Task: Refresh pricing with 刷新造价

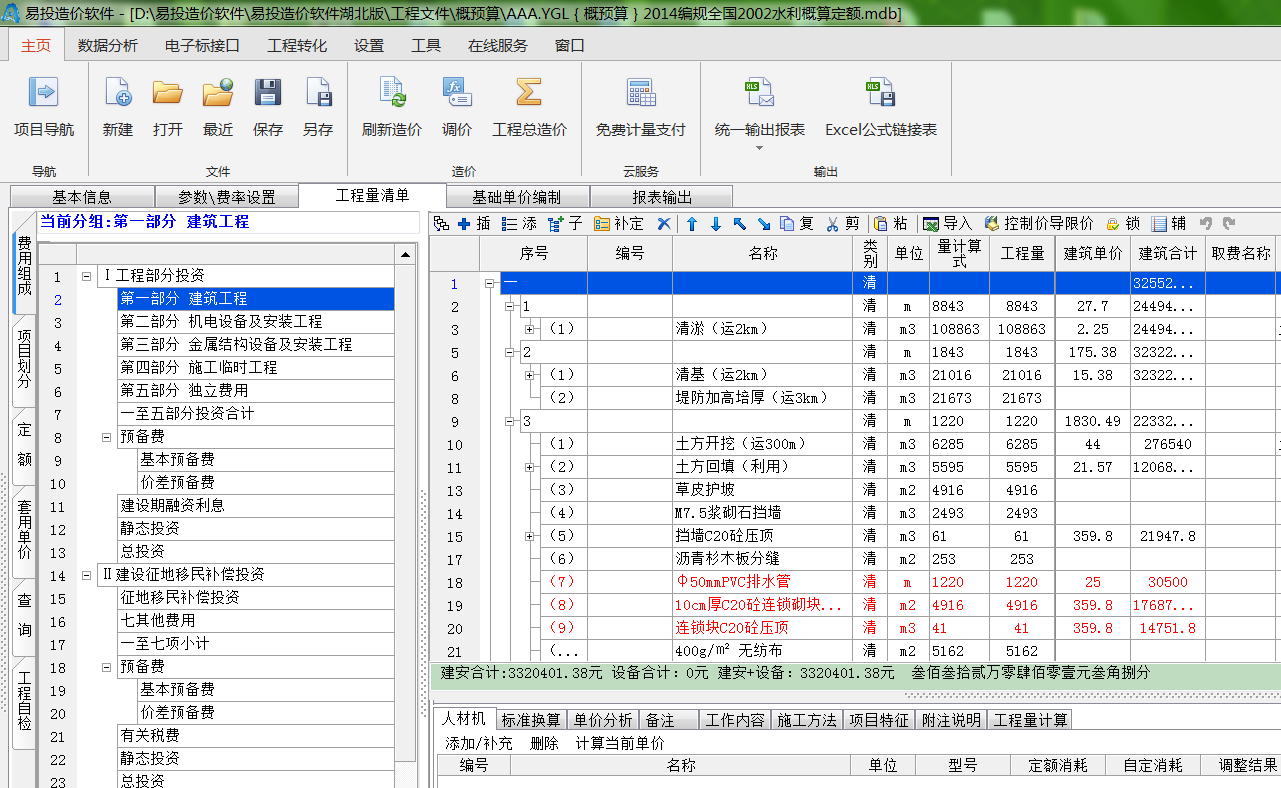Action: tap(392, 107)
